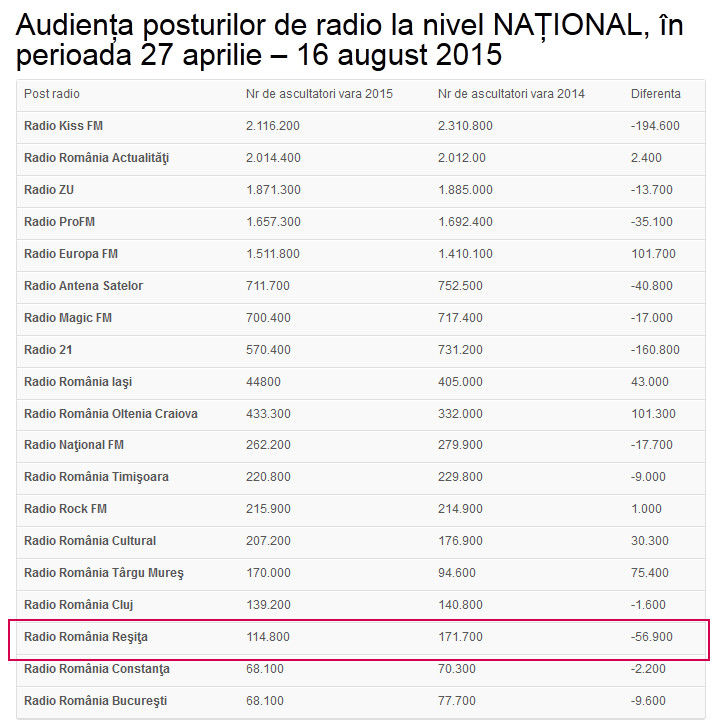Click Radio România Actualități station name
The width and height of the screenshot is (722, 724).
coord(96,158)
